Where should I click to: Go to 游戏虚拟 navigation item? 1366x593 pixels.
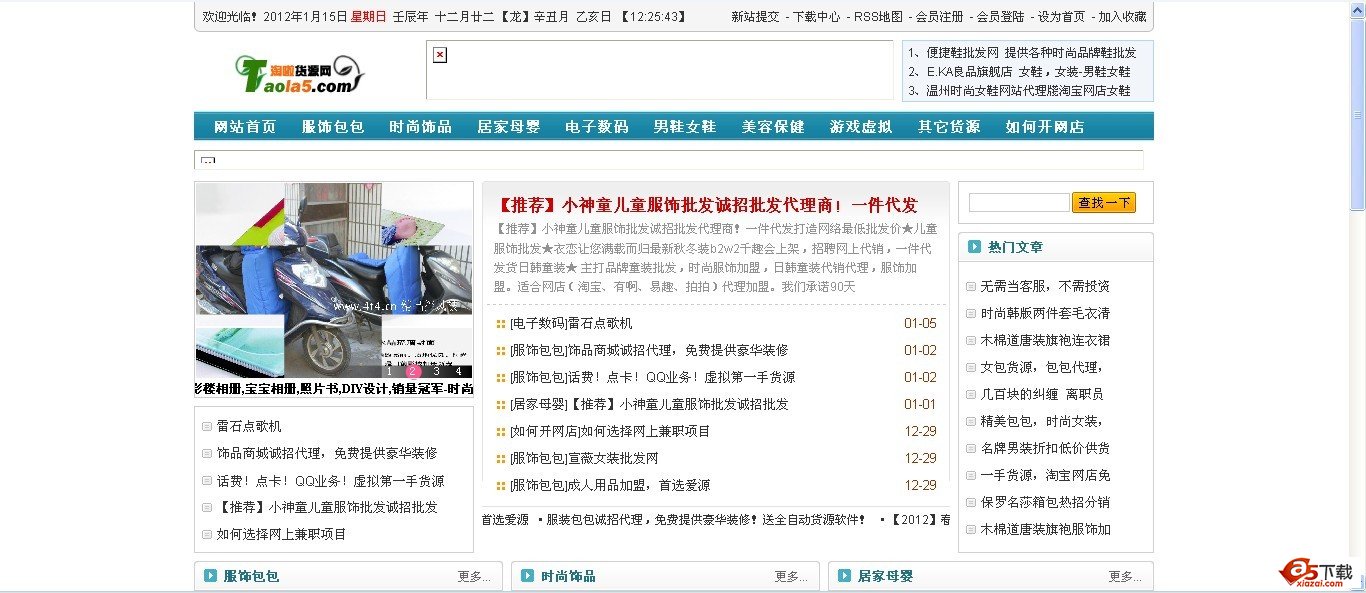pyautogui.click(x=861, y=127)
